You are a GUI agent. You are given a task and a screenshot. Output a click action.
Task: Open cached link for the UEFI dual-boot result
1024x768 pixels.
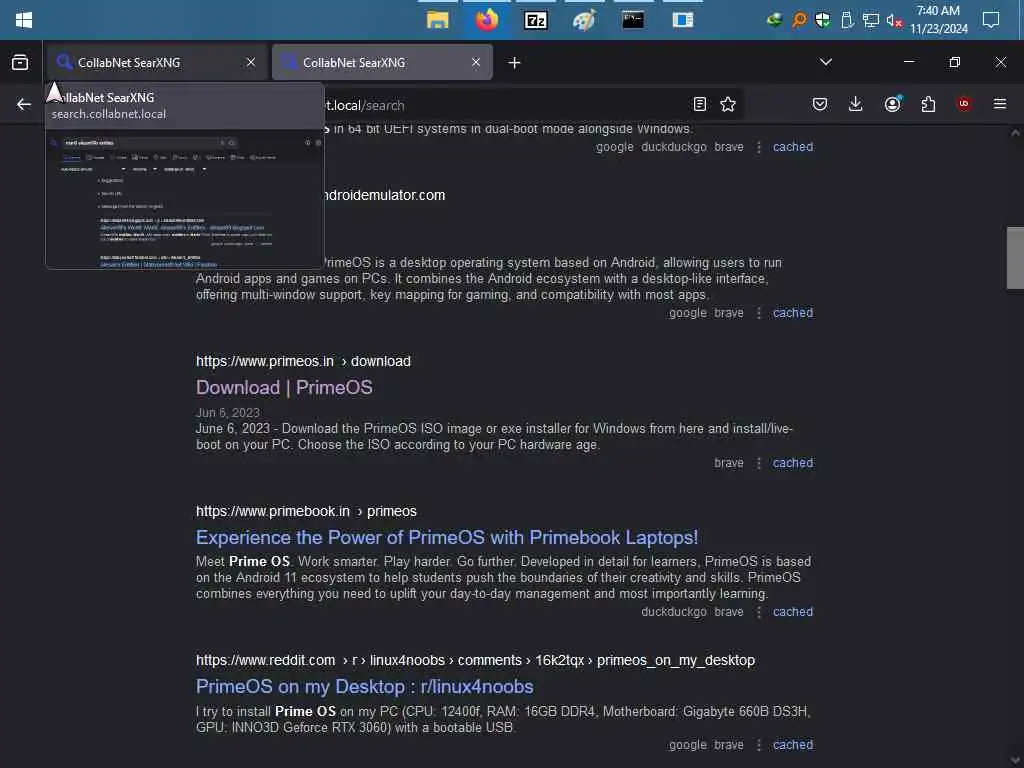(x=793, y=147)
